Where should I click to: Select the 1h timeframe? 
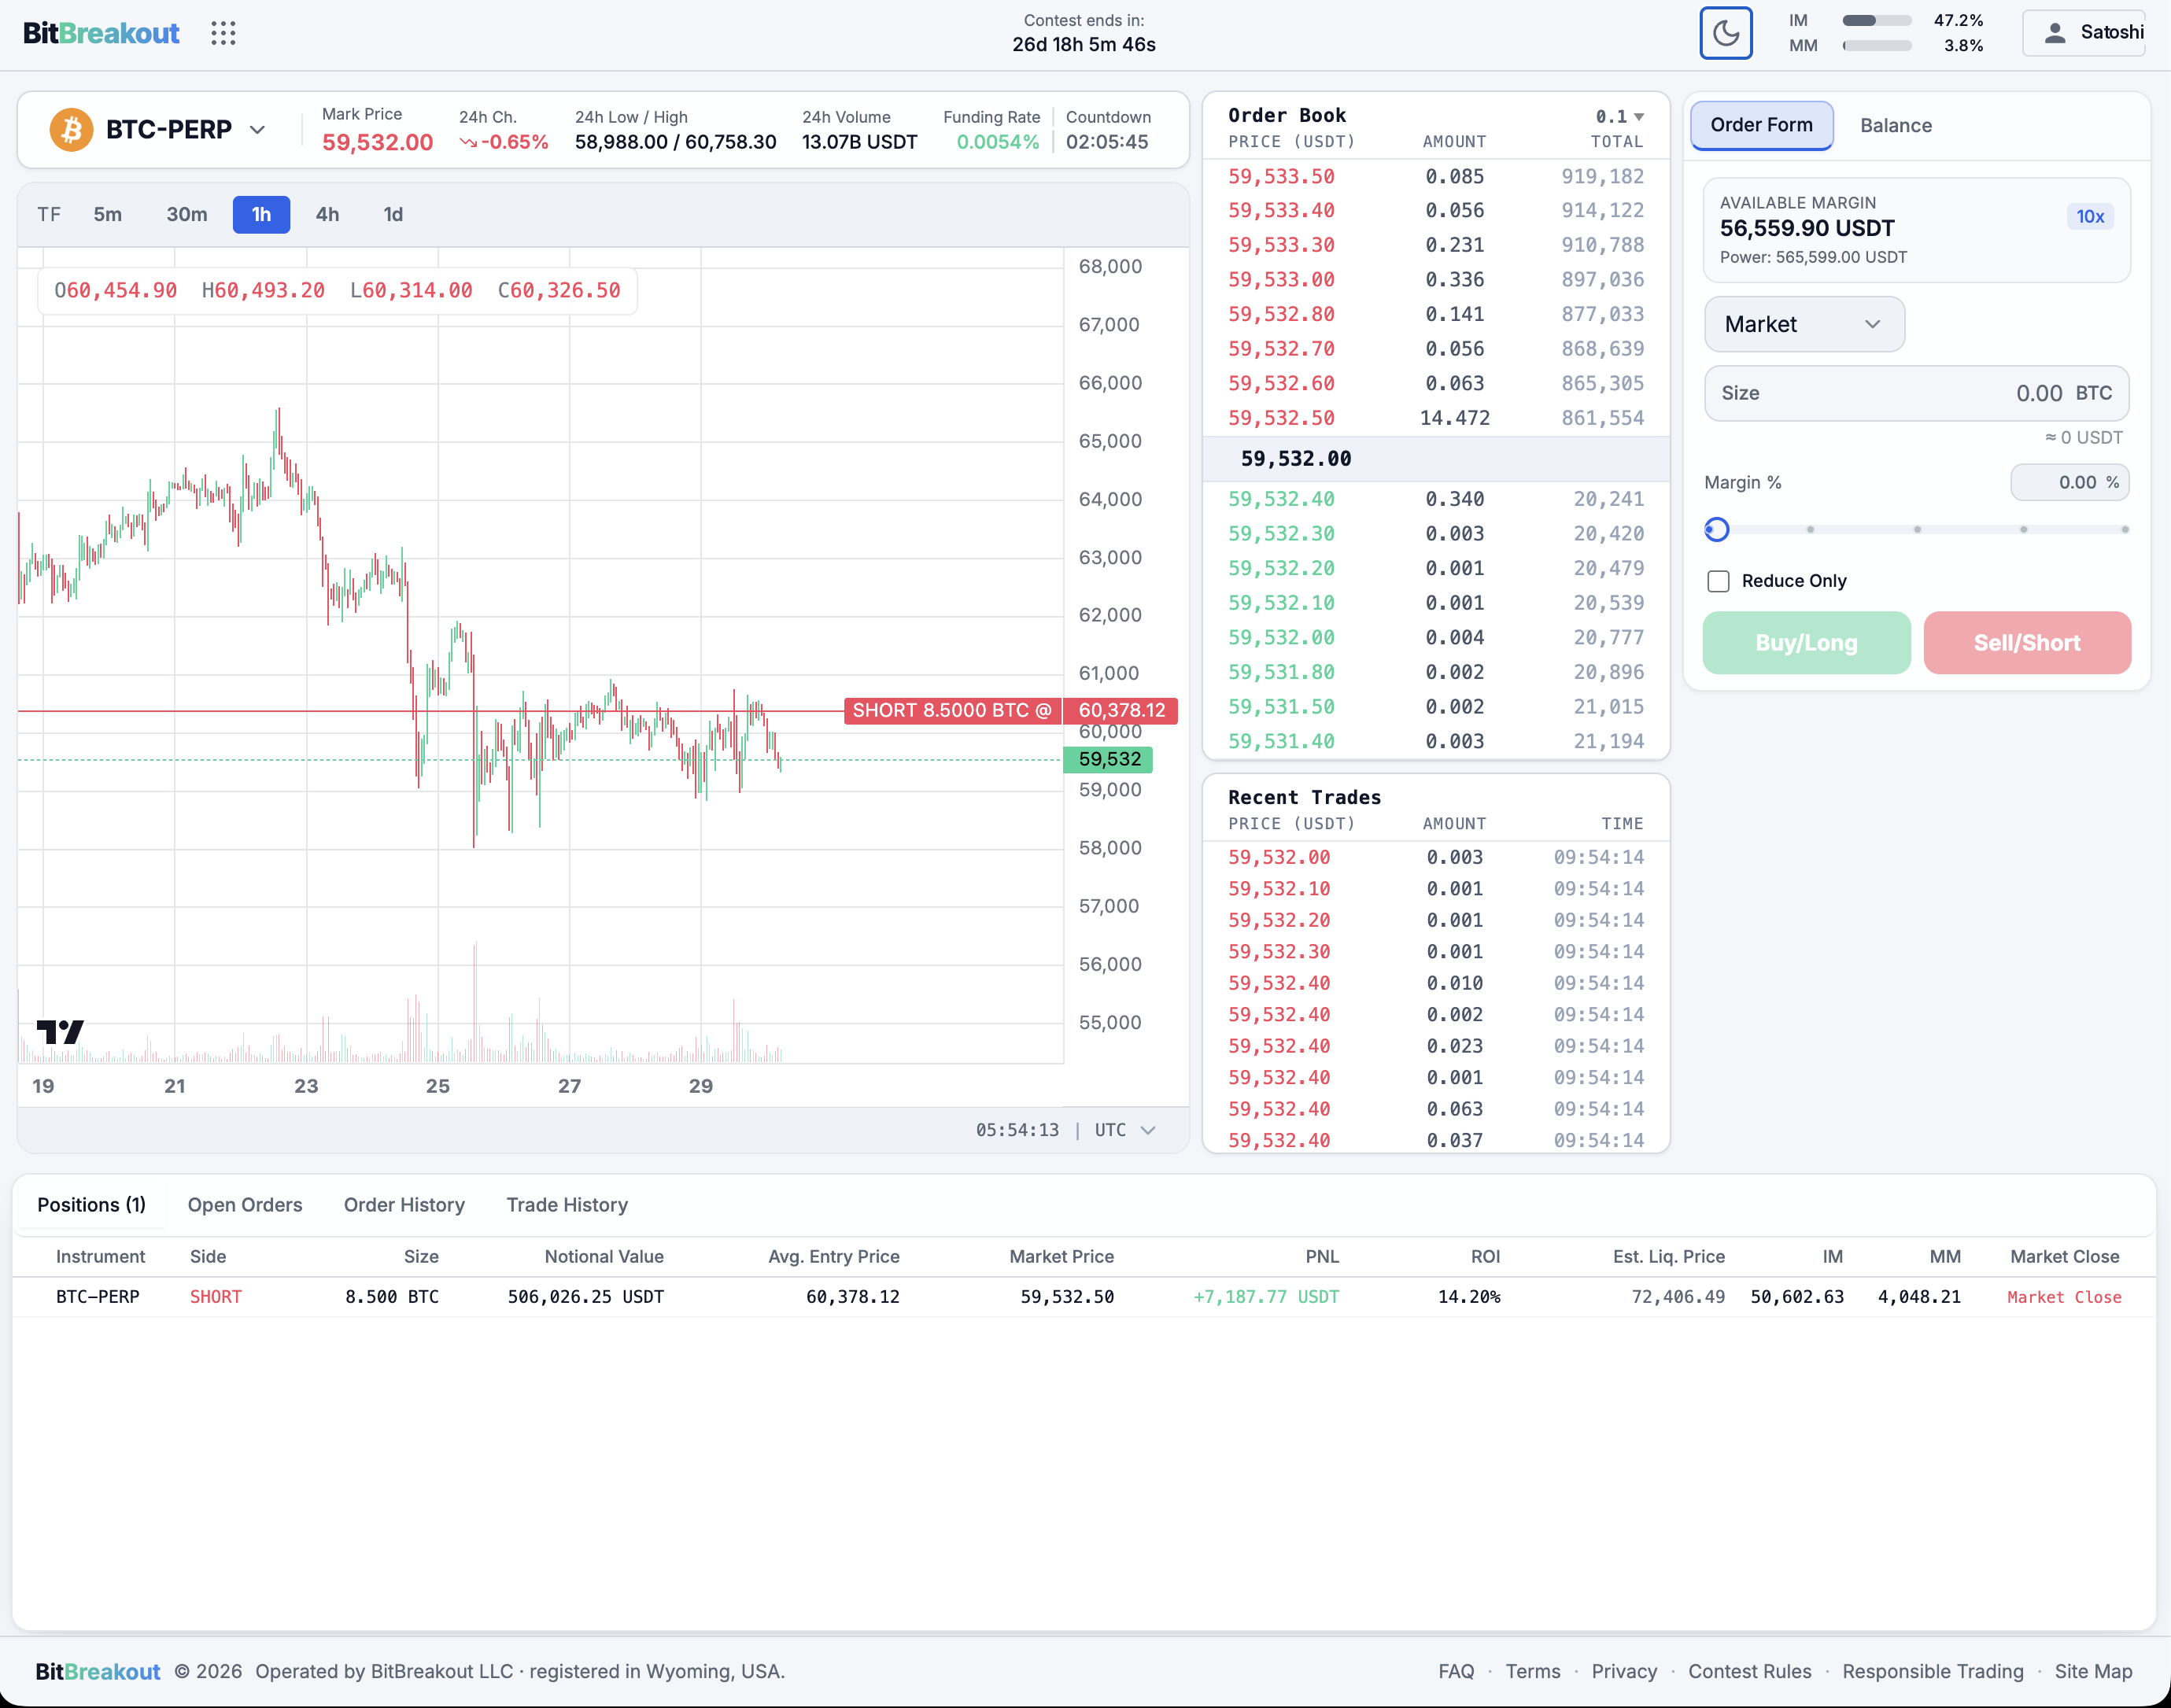pos(261,215)
